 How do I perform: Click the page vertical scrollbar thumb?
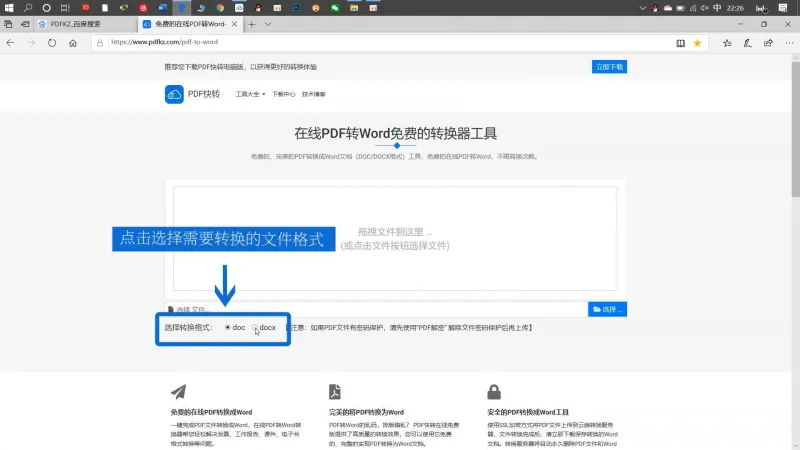[795, 128]
